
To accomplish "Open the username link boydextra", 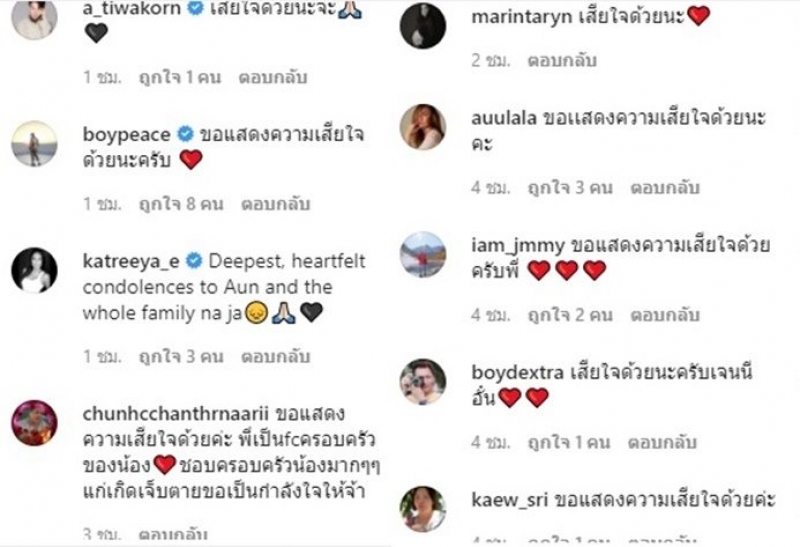I will click(x=517, y=372).
